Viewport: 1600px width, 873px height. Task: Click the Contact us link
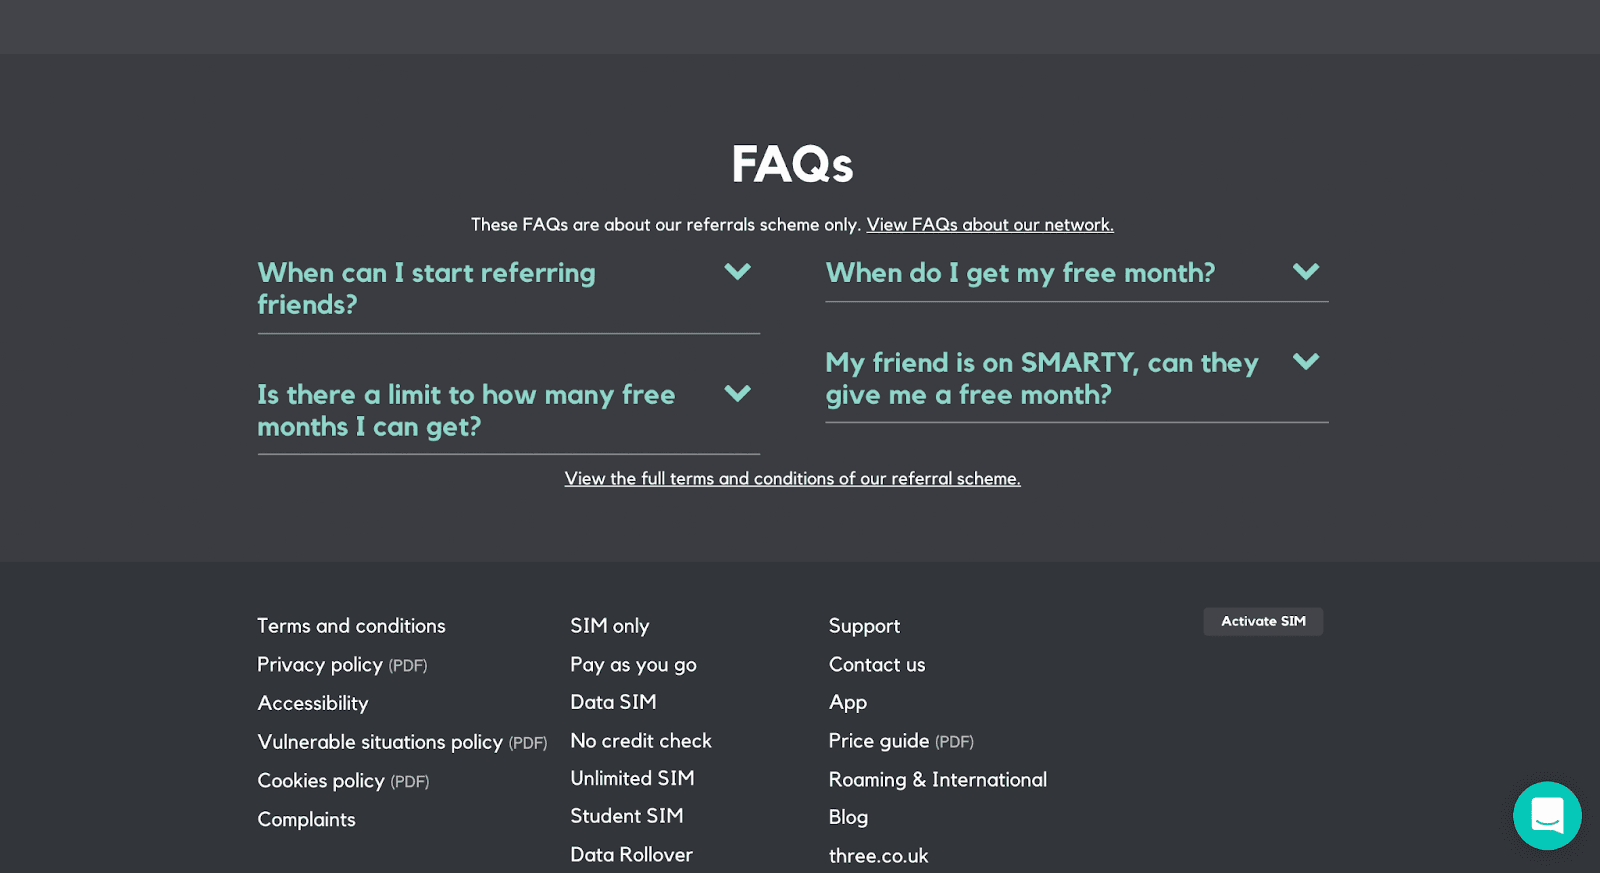[876, 665]
